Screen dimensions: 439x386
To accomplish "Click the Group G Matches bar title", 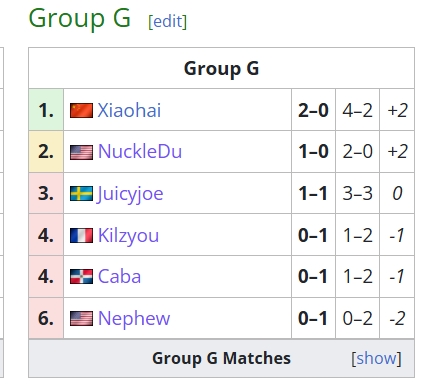I will pos(221,358).
